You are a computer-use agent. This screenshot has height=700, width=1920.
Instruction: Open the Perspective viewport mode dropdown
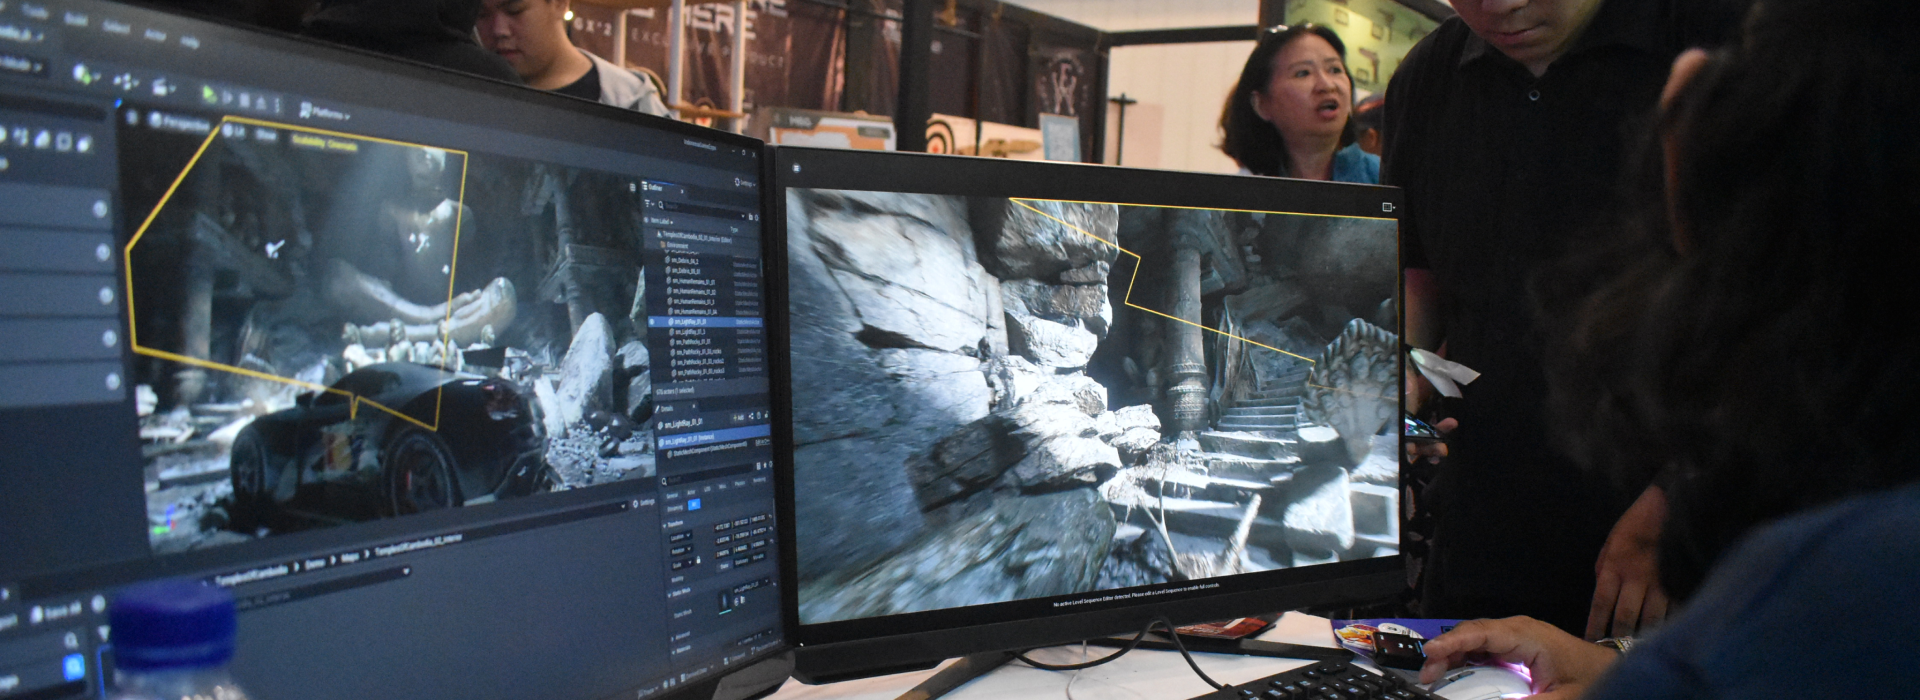[180, 122]
